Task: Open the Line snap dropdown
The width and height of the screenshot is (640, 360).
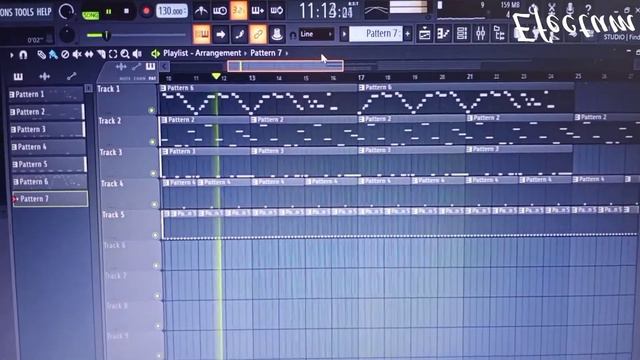Action: 316,34
